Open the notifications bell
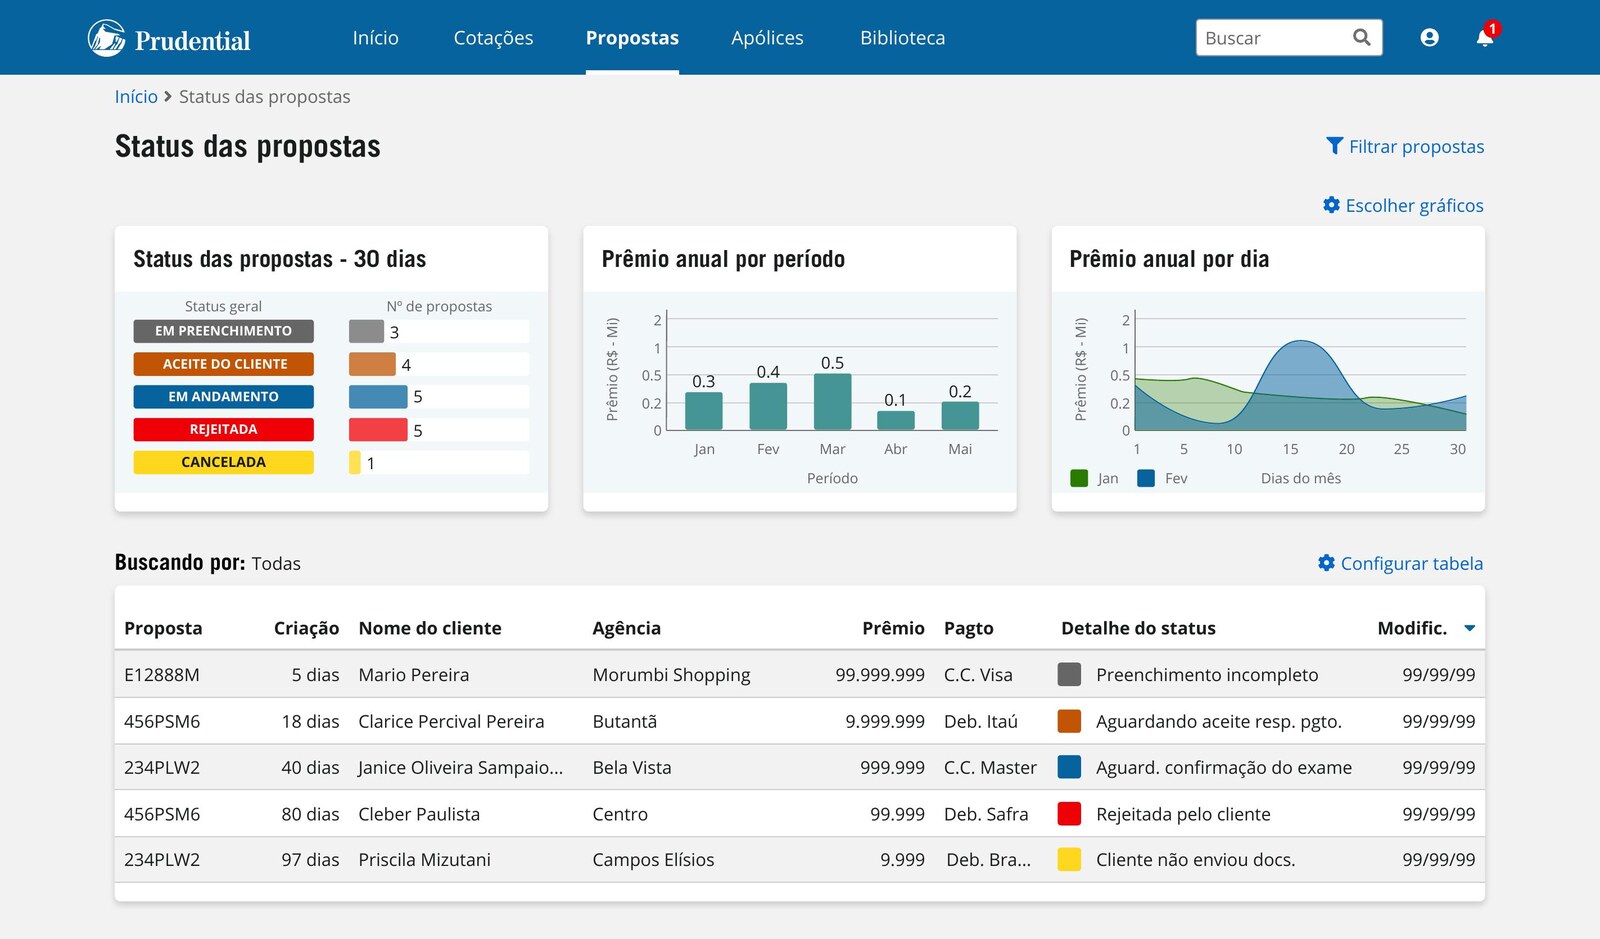Screen dimensions: 1600x939 (x=1485, y=38)
